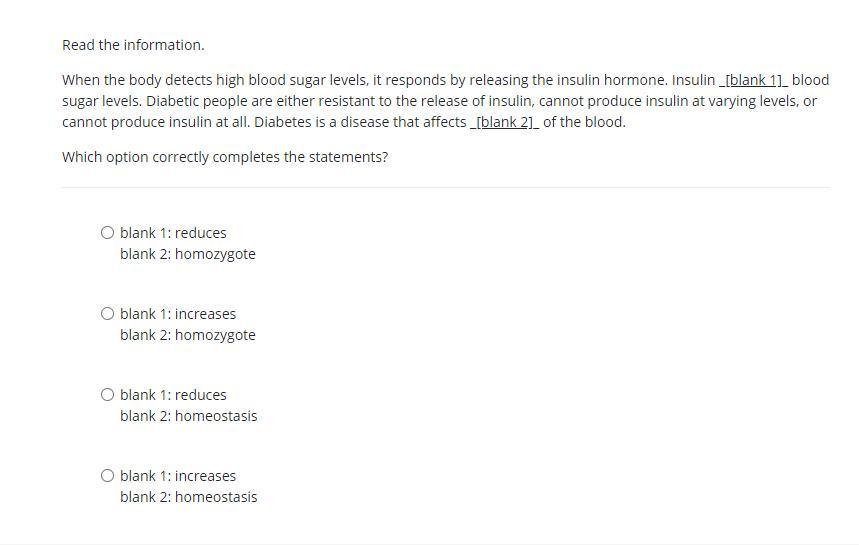Mark the increases and homeostasis radio option

click(107, 476)
